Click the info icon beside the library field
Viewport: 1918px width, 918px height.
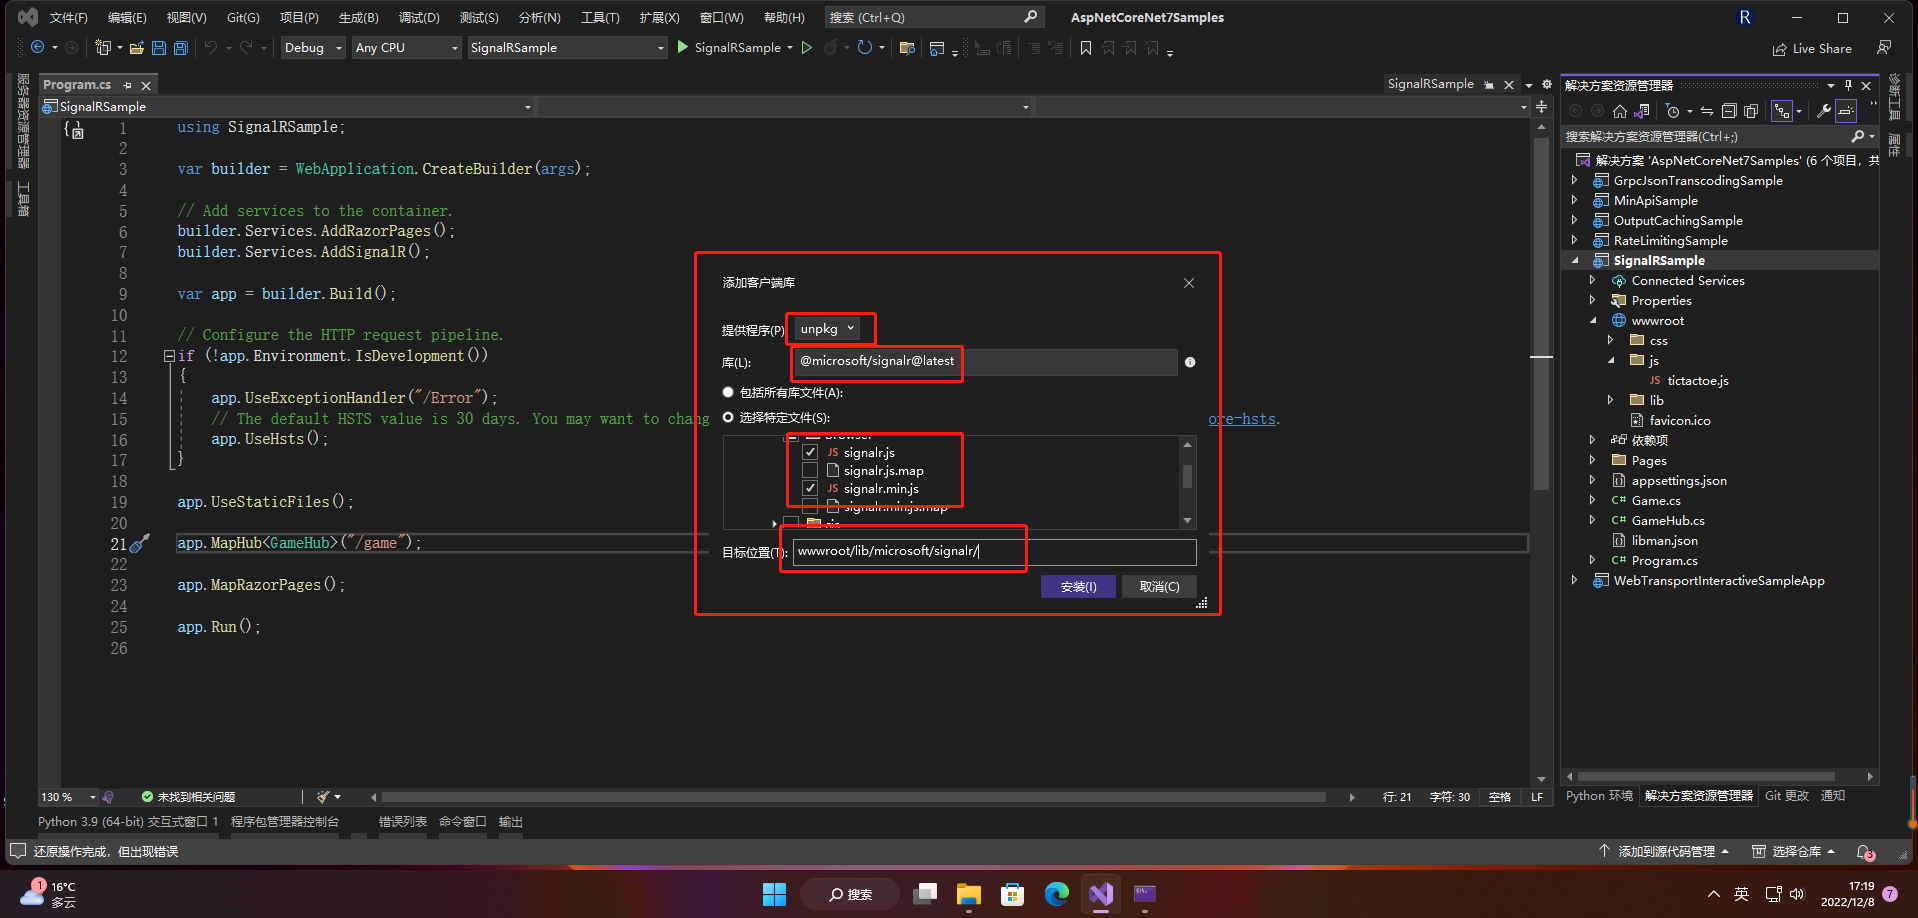[x=1190, y=362]
